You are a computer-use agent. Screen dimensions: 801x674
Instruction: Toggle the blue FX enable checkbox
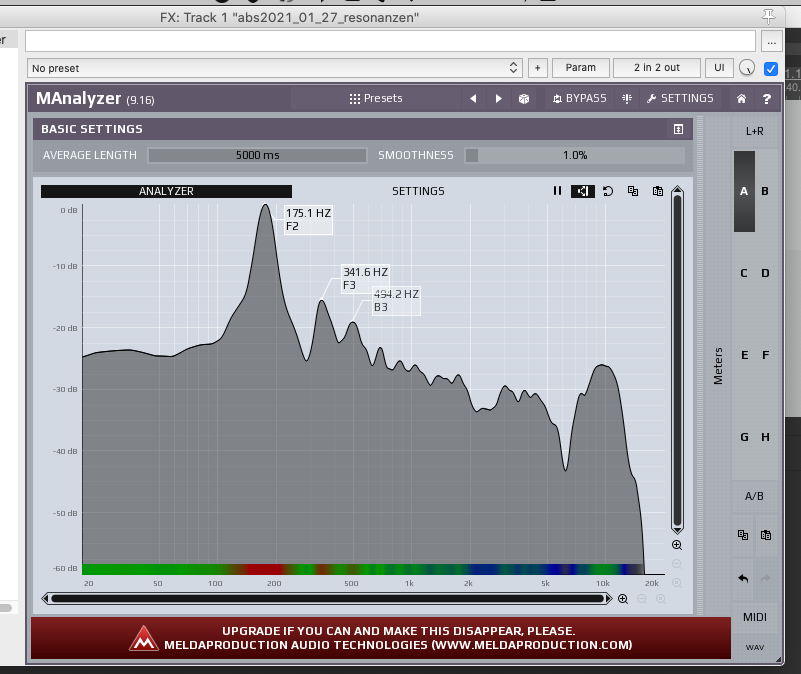[771, 68]
